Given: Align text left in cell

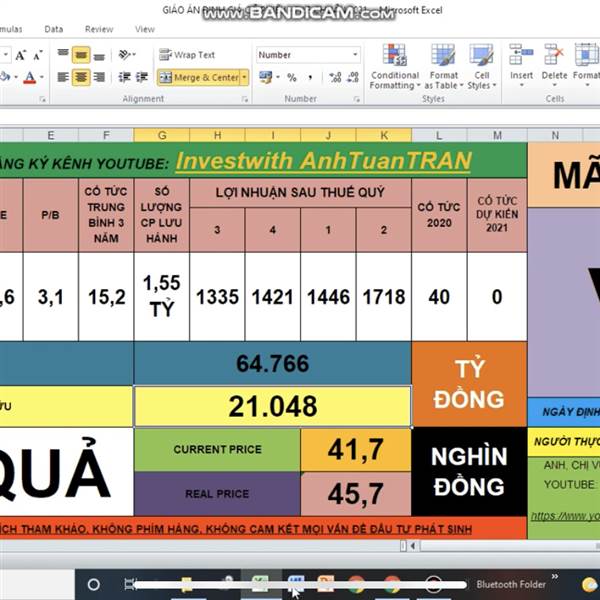Looking at the screenshot, I should pyautogui.click(x=63, y=77).
